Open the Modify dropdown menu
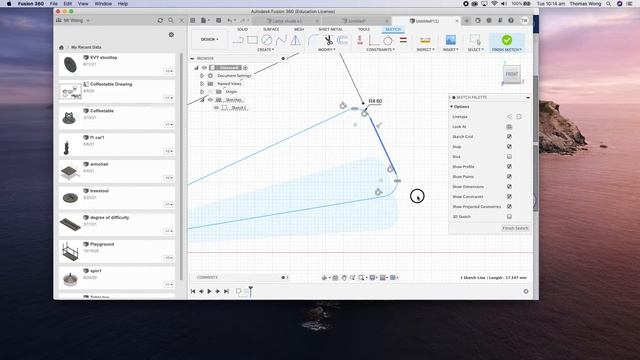640x360 pixels. click(x=327, y=50)
